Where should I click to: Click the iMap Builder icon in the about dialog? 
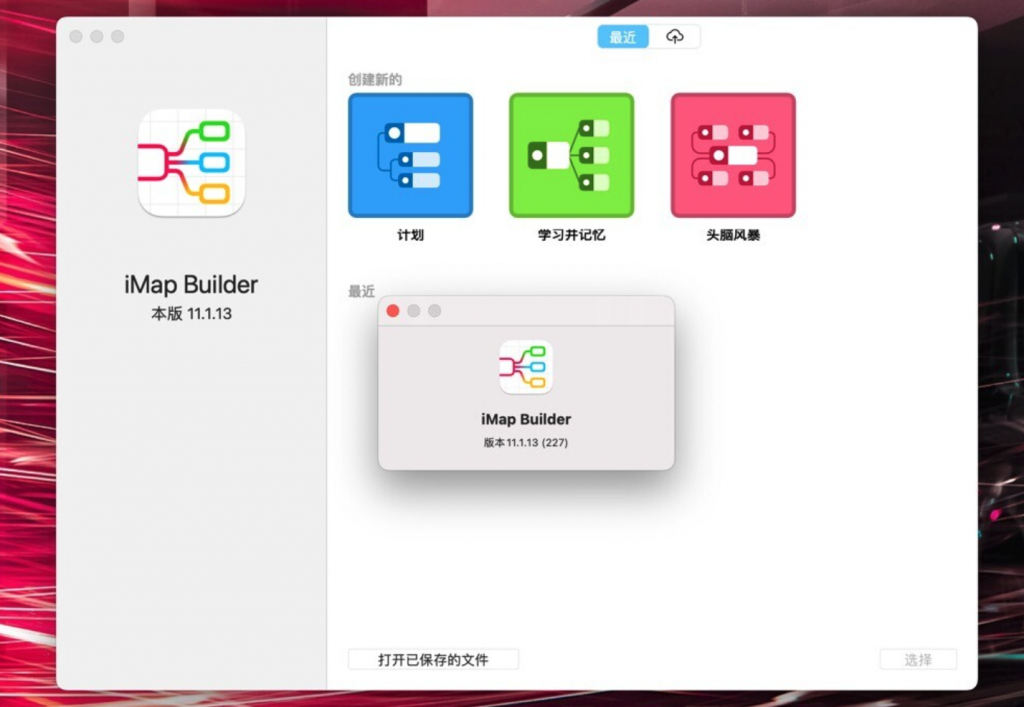click(525, 366)
